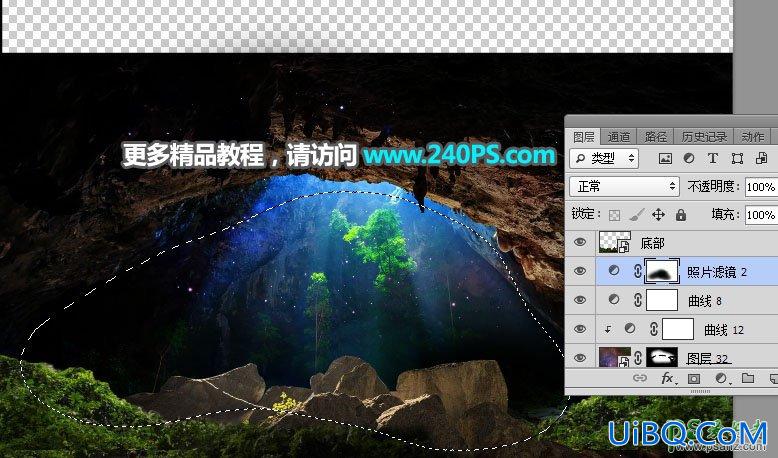
Task: Hide the 曲线 12 layer
Action: [580, 328]
